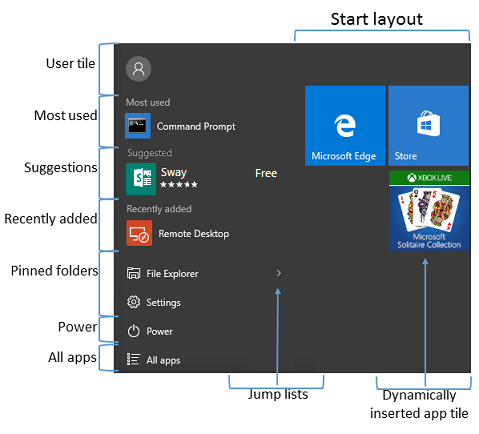Viewport: 479px width, 434px height.
Task: Click the Sway suggestion name
Action: coord(174,172)
